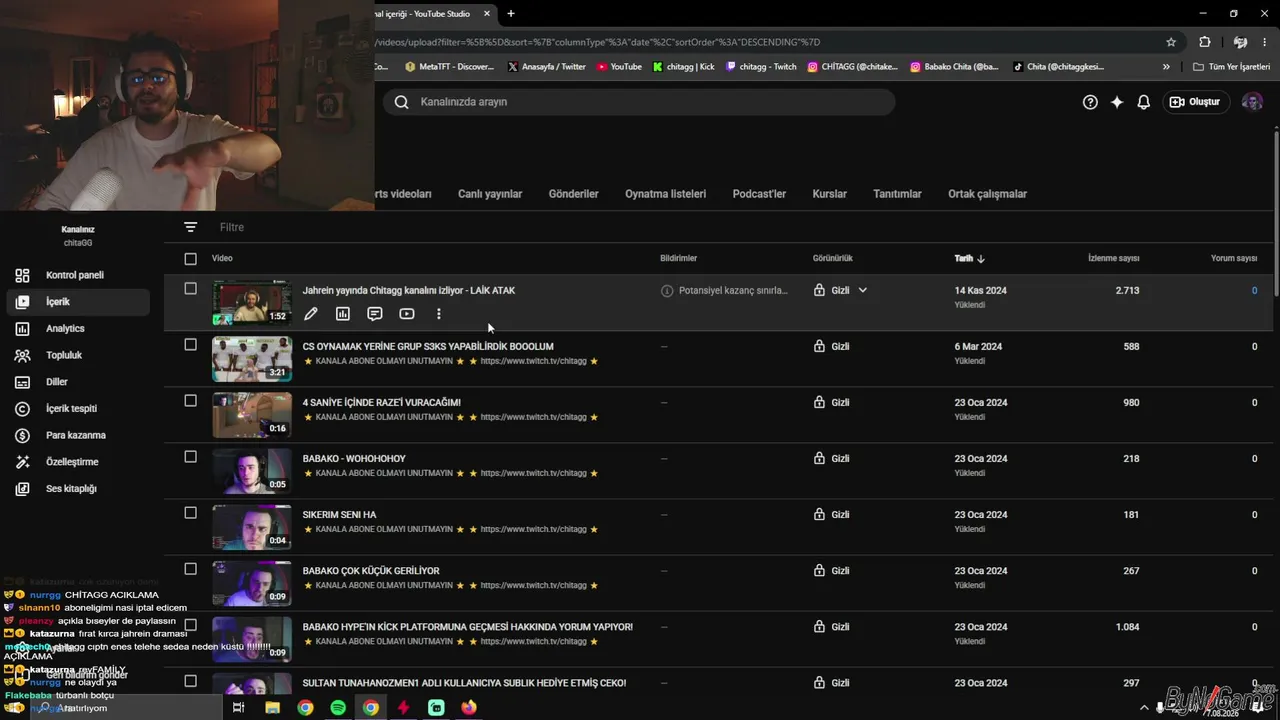This screenshot has width=1280, height=720.
Task: Open YouTube Studio help
Action: pos(1090,102)
